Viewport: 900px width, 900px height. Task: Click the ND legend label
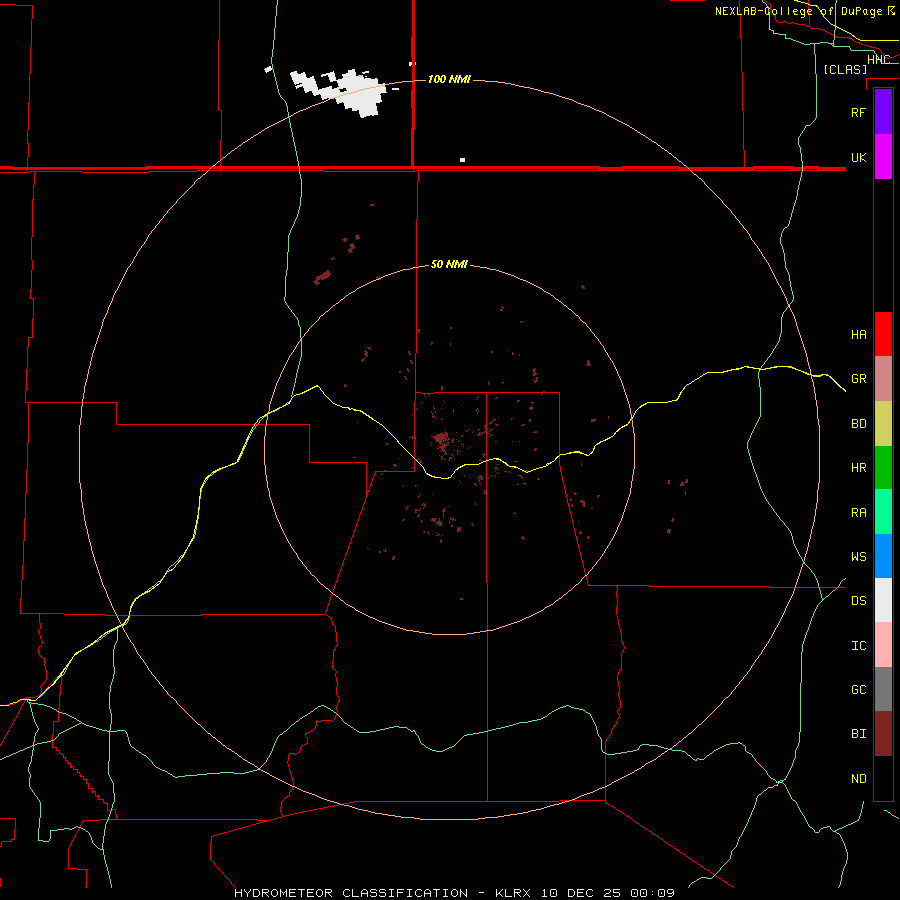[x=858, y=779]
